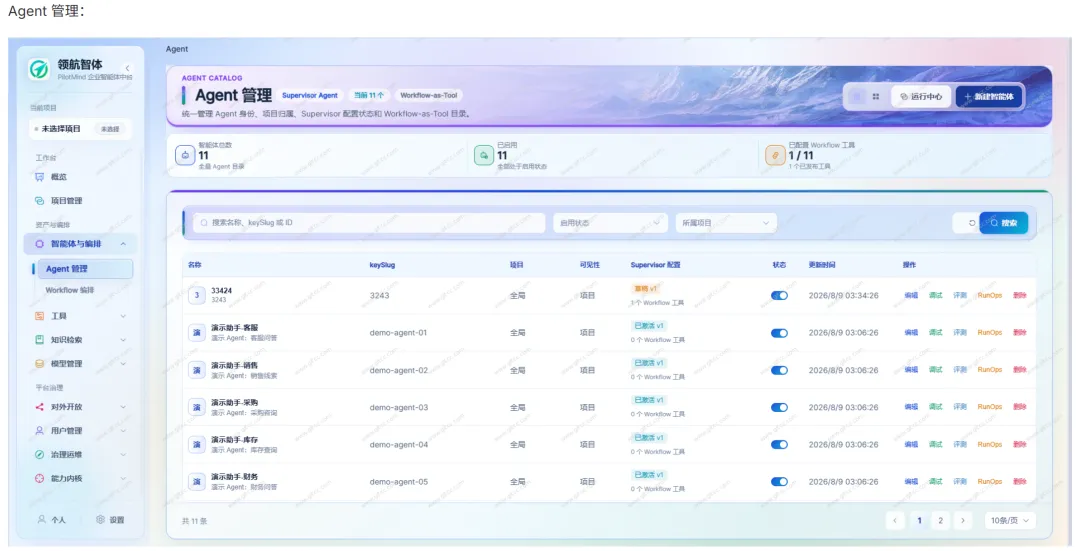Screen dimensions: 1080x551
Task: Open the 所属项目 dropdown
Action: [726, 223]
